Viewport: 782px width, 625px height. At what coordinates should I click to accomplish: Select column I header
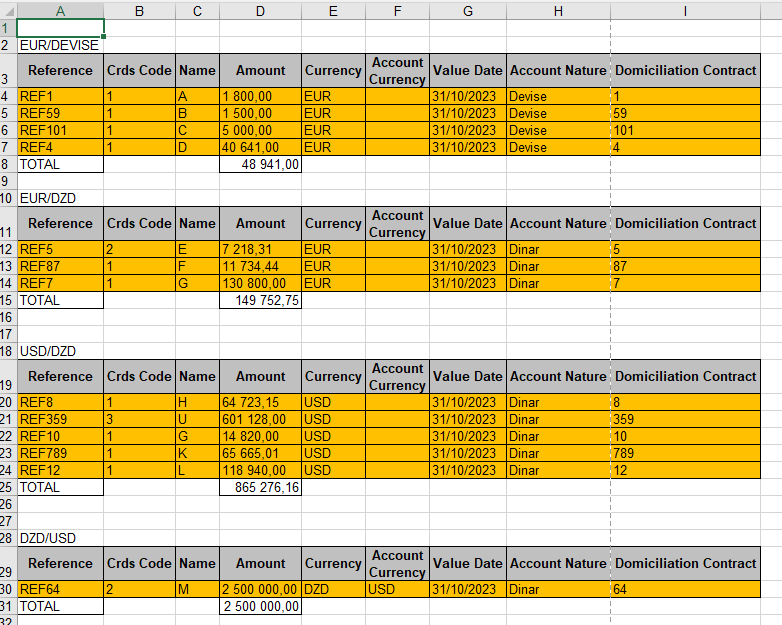click(685, 11)
